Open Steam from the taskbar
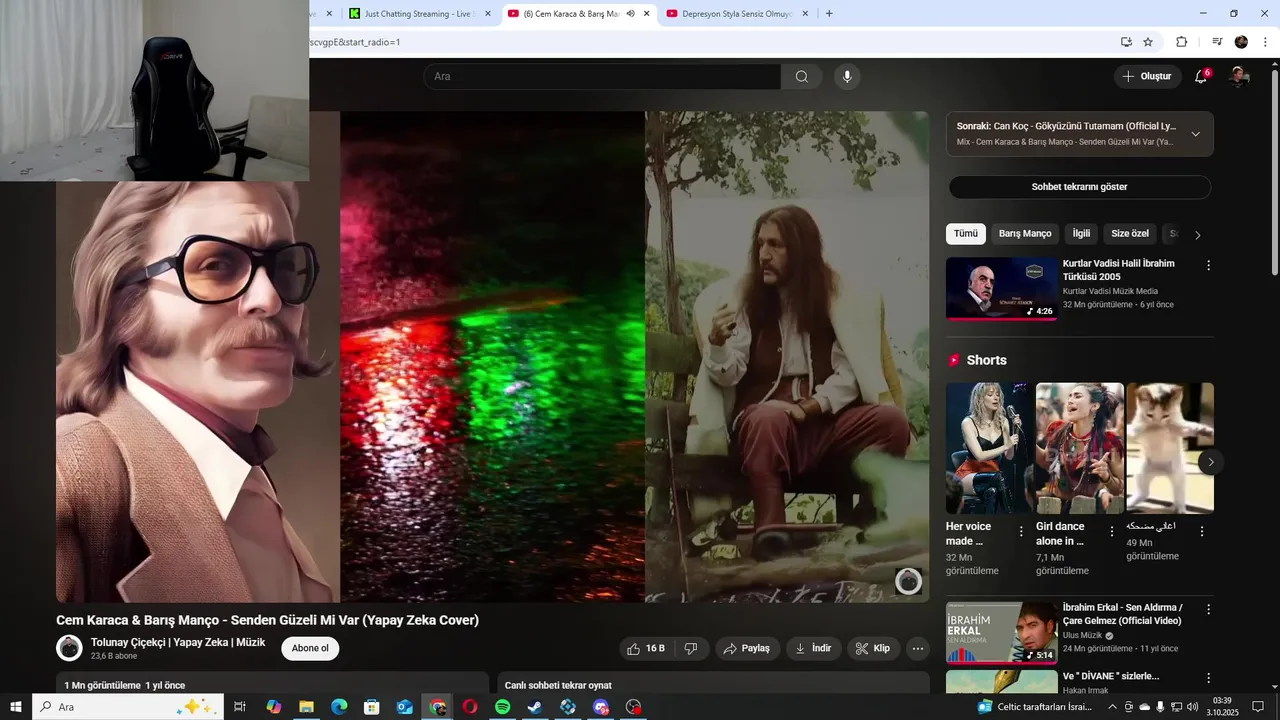The height and width of the screenshot is (720, 1280). 535,707
